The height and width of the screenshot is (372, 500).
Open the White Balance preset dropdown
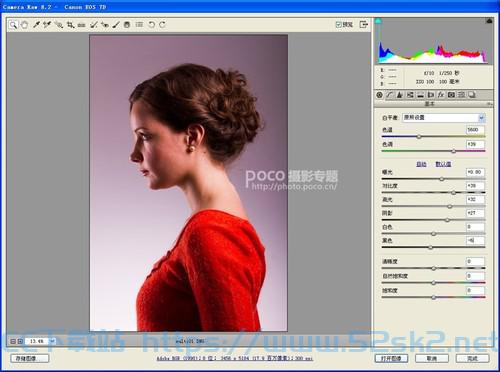[444, 118]
